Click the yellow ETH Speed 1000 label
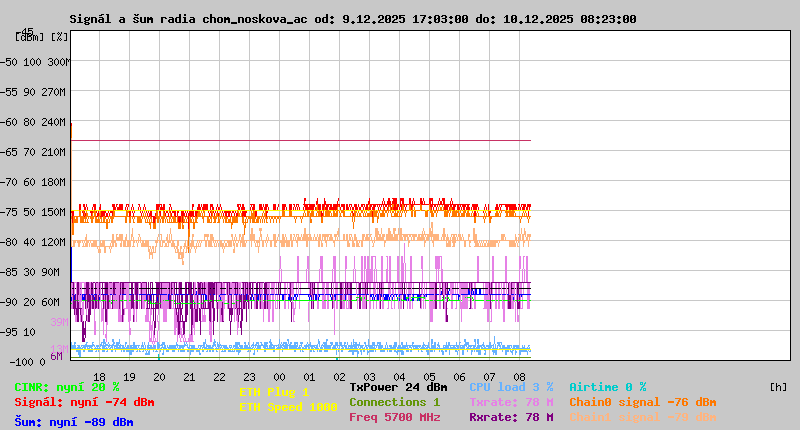Screen dimensions: 800x430 (x=288, y=407)
